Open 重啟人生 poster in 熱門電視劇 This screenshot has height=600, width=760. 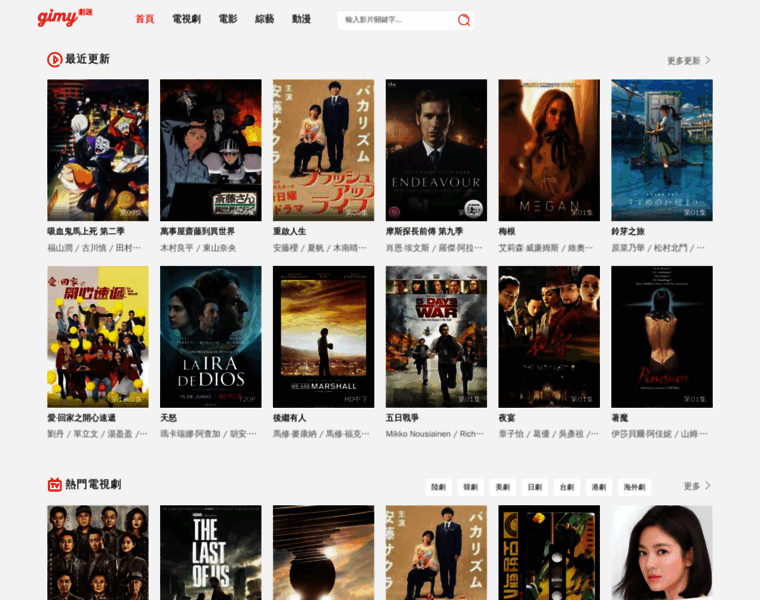(436, 553)
